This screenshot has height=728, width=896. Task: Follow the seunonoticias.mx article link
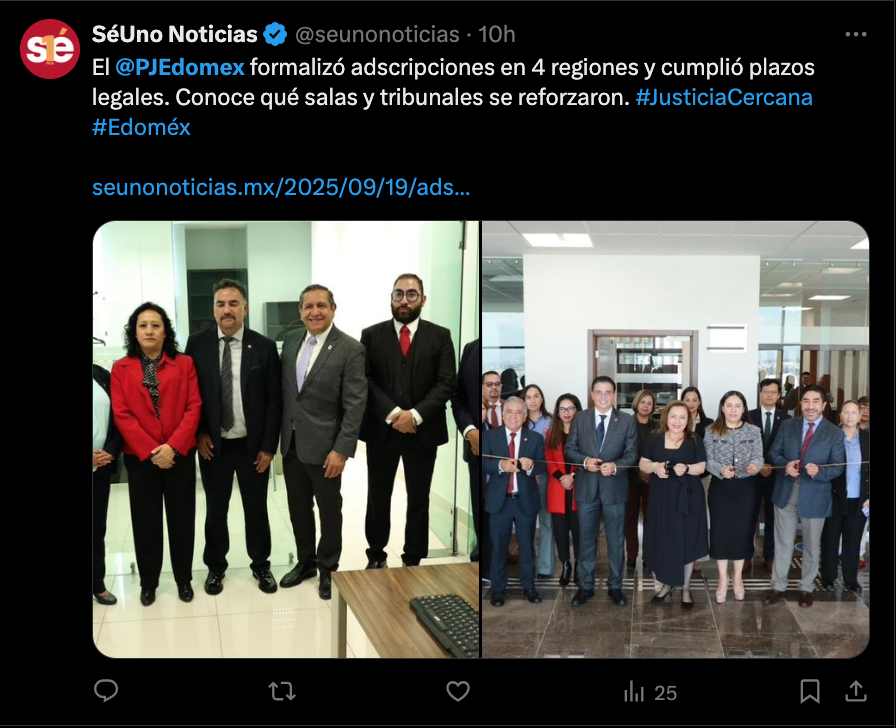pos(281,187)
